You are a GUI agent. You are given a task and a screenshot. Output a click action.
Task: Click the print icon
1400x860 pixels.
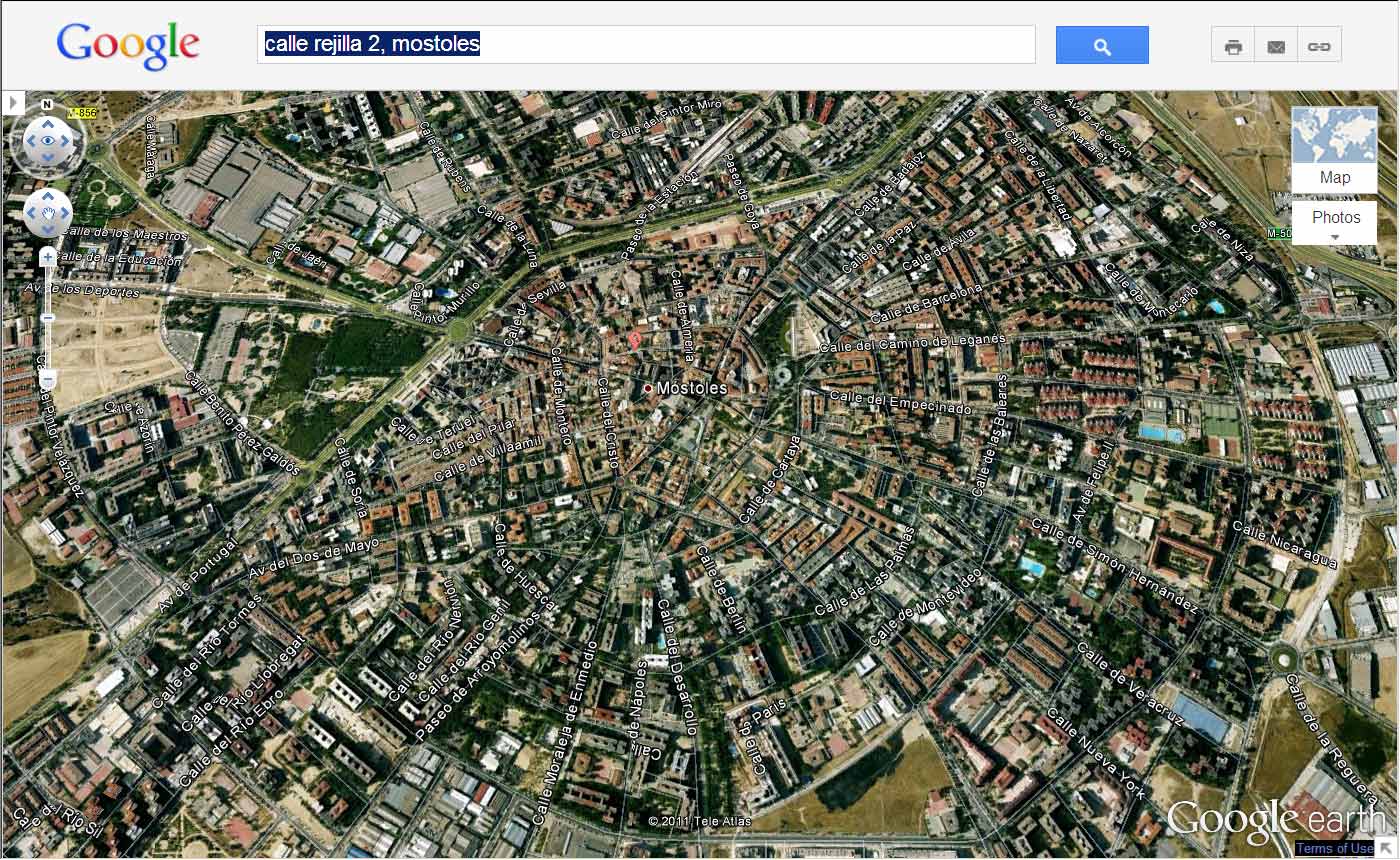pyautogui.click(x=1233, y=46)
